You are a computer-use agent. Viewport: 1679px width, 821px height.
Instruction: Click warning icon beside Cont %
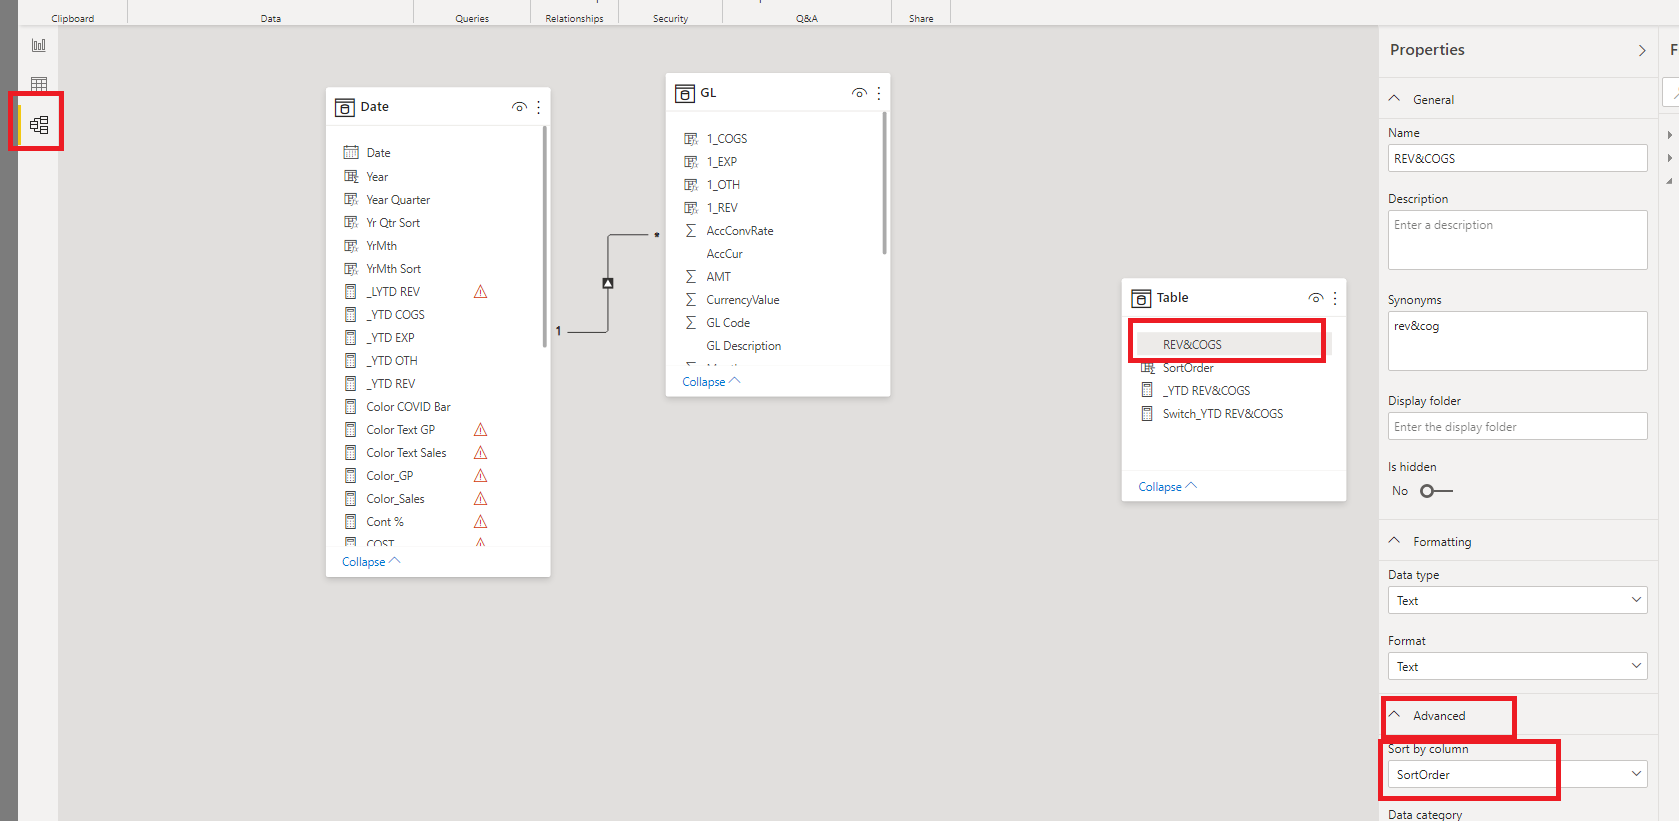pos(480,522)
